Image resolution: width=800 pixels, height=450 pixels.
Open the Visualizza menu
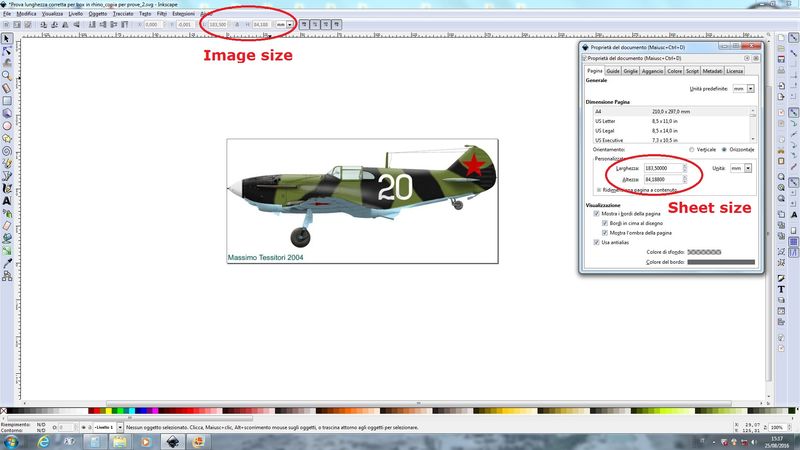coord(52,14)
